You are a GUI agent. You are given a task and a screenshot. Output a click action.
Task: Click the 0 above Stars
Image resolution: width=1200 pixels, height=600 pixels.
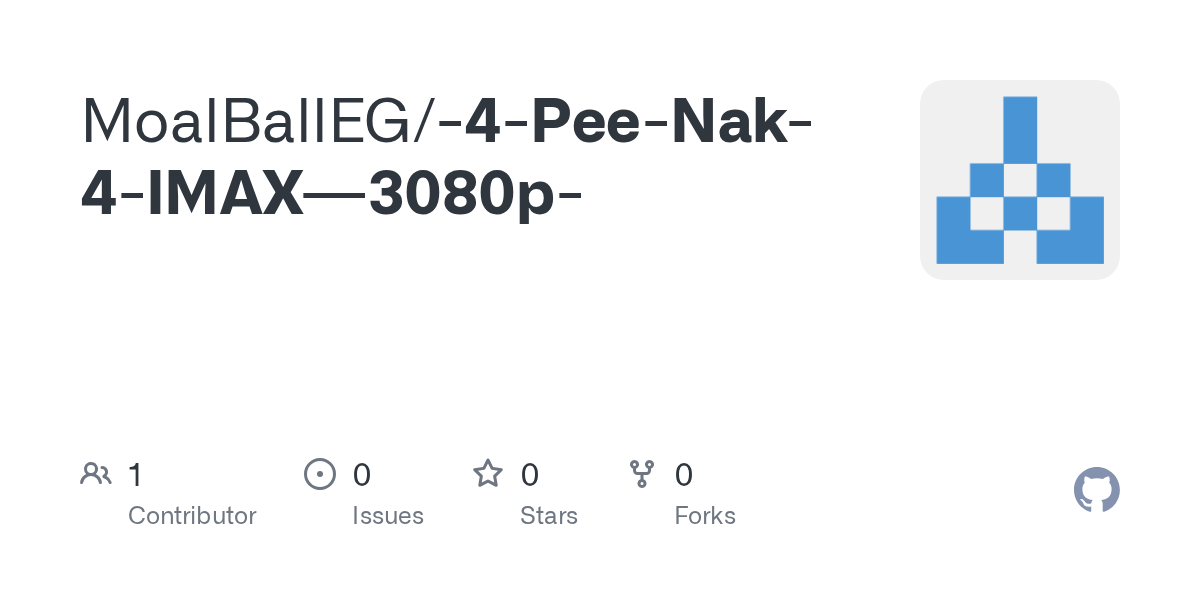530,475
